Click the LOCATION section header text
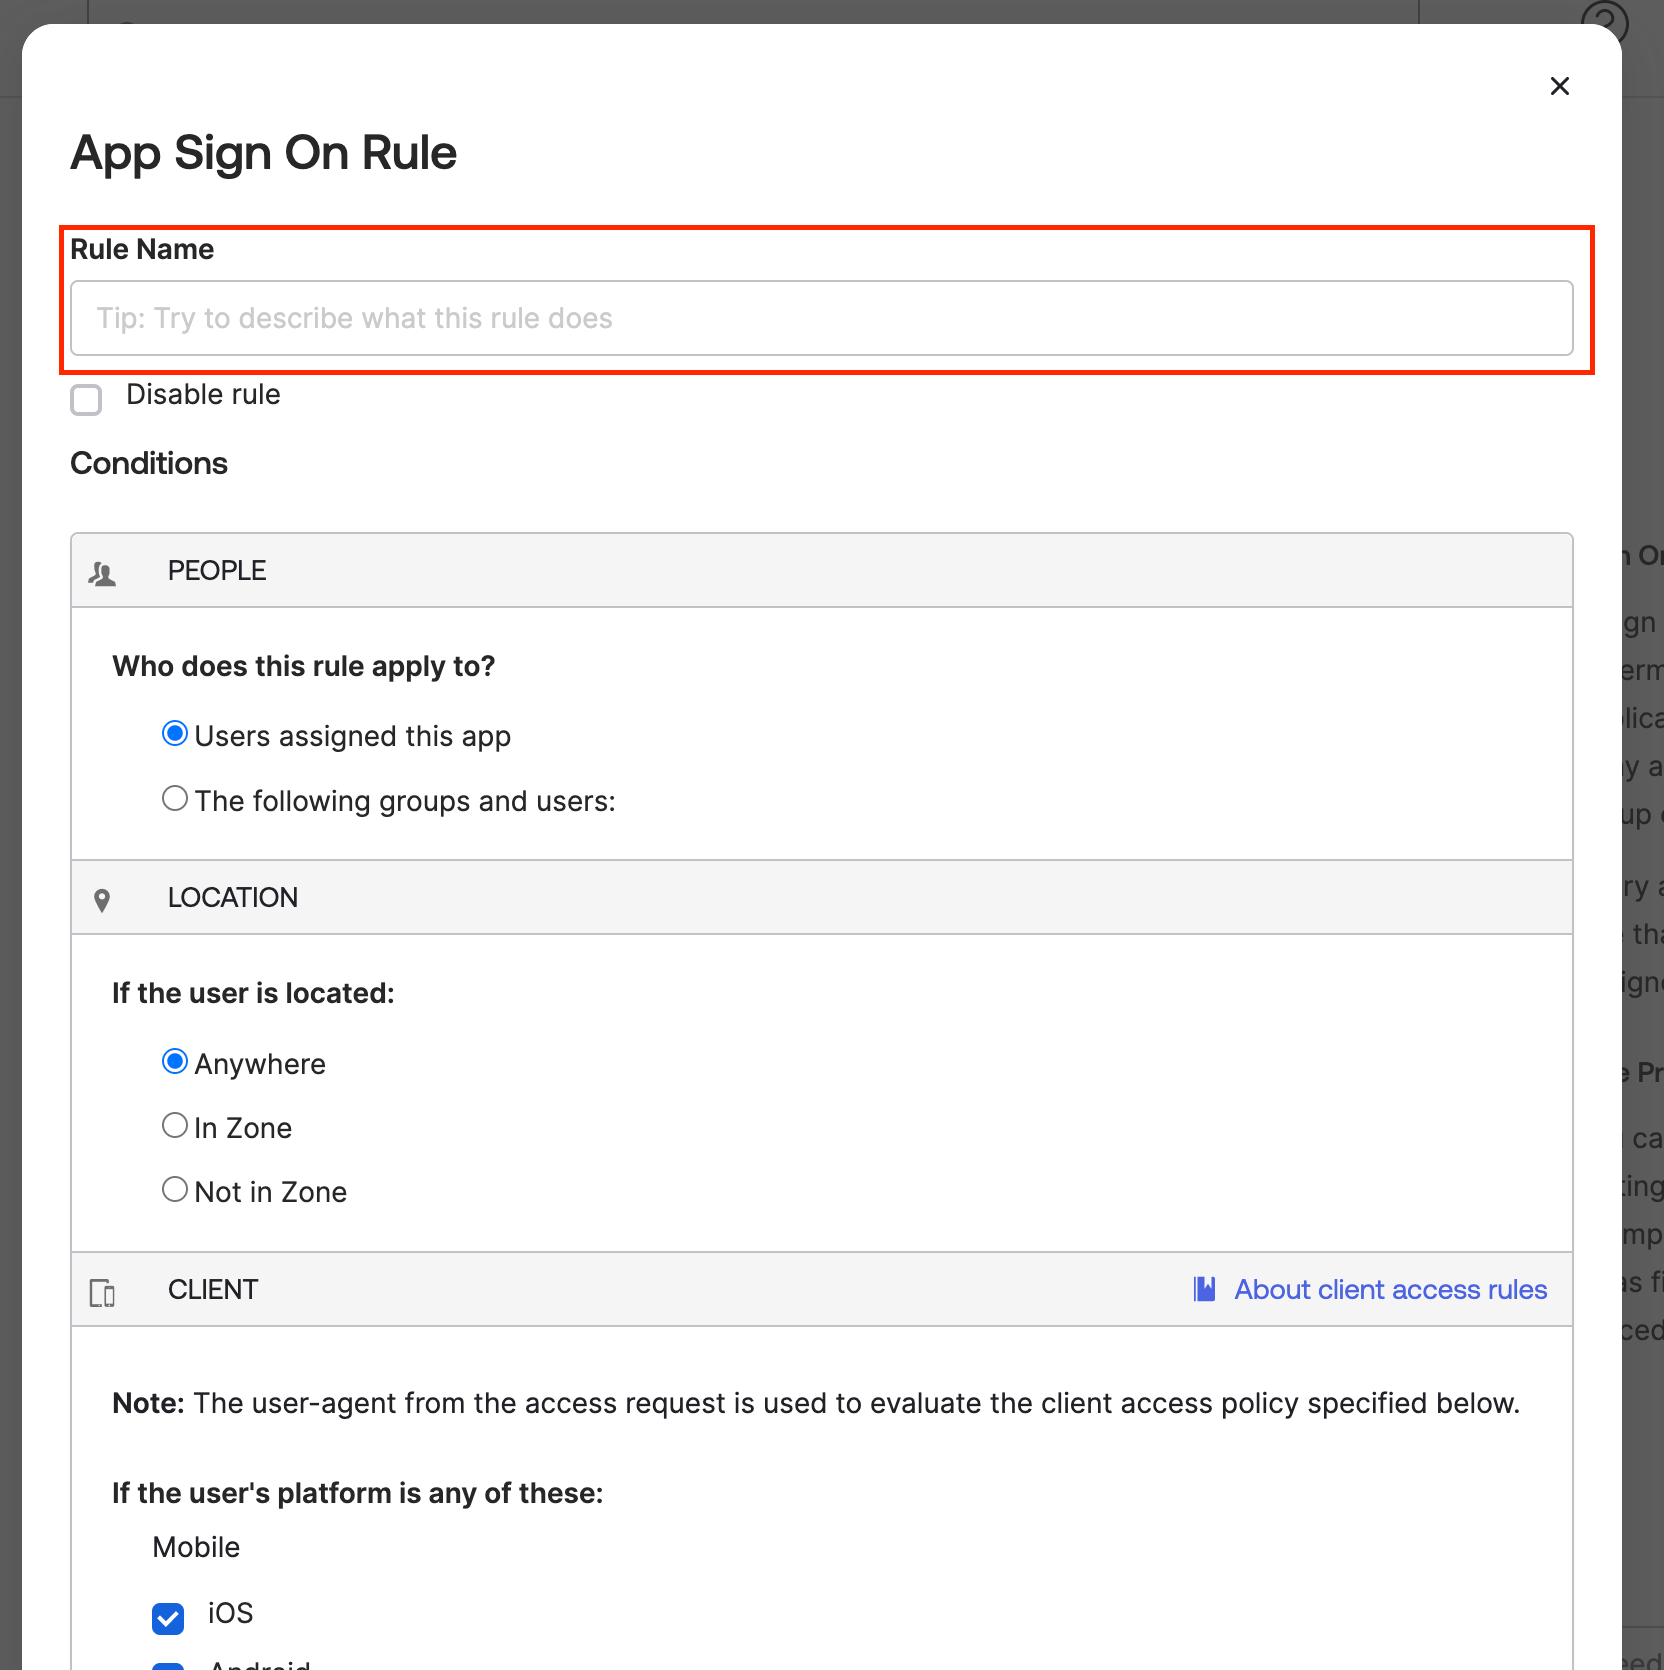 [232, 898]
